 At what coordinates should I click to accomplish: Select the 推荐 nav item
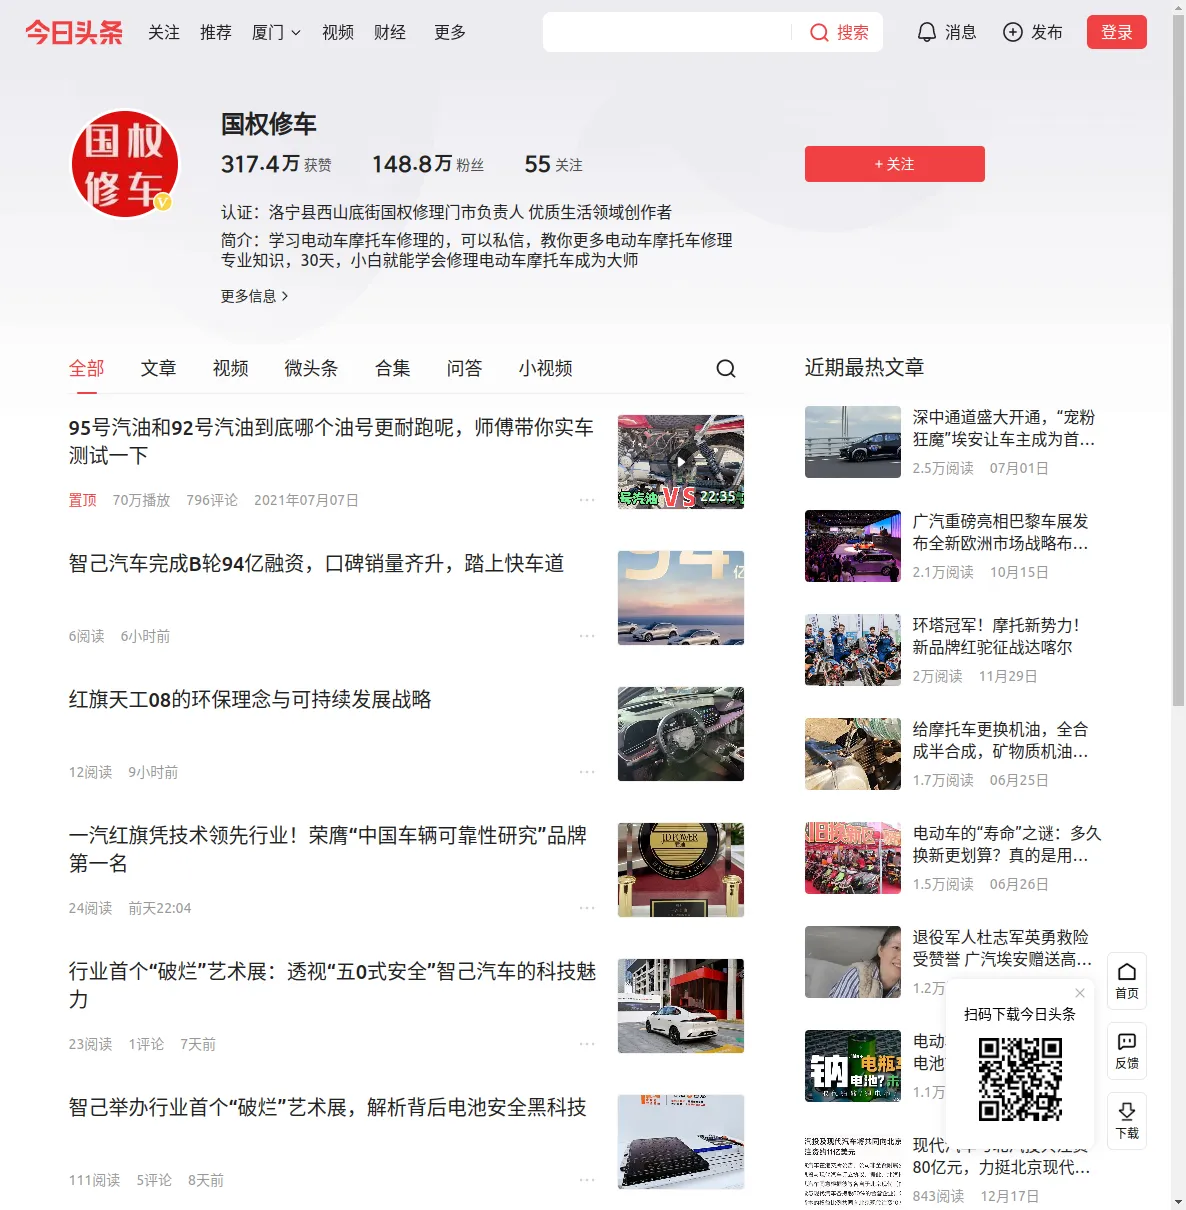pyautogui.click(x=216, y=32)
